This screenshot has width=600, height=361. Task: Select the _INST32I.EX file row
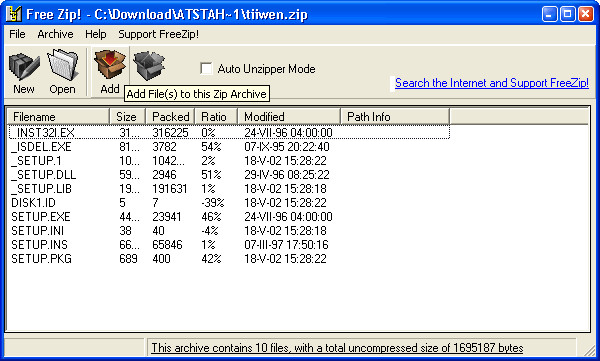click(229, 132)
